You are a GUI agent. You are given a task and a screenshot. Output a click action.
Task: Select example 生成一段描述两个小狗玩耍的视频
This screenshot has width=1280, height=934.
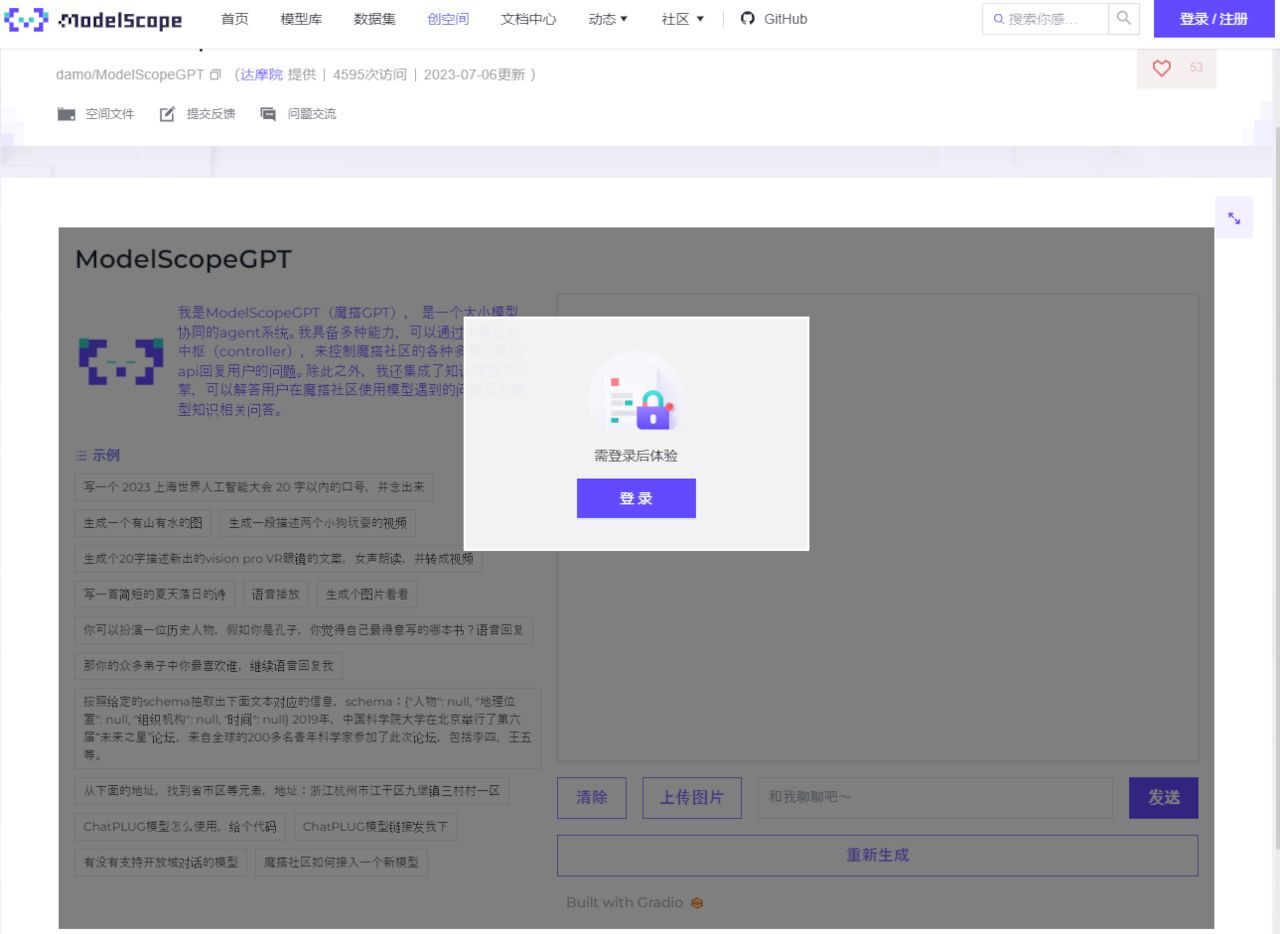tap(318, 523)
